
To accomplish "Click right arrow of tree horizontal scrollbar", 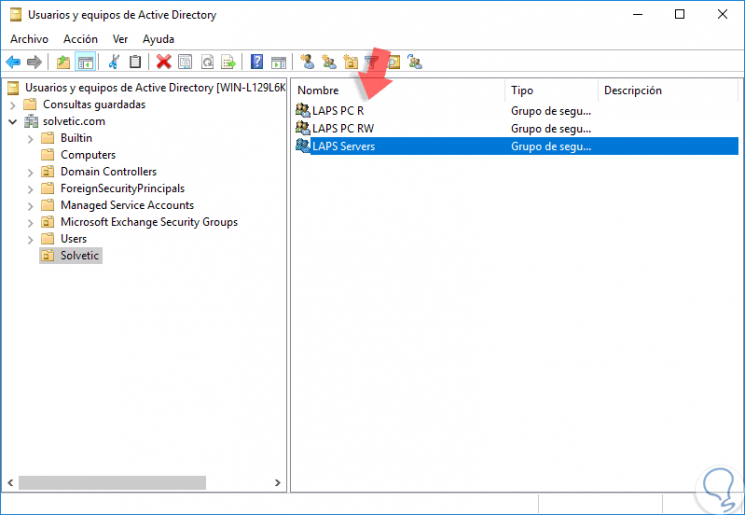I will click(277, 483).
